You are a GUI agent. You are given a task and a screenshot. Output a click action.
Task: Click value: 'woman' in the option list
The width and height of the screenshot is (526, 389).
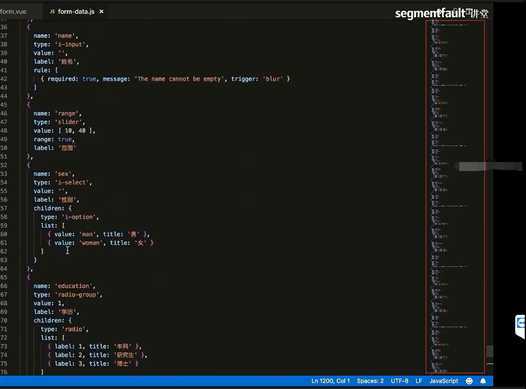(x=78, y=243)
